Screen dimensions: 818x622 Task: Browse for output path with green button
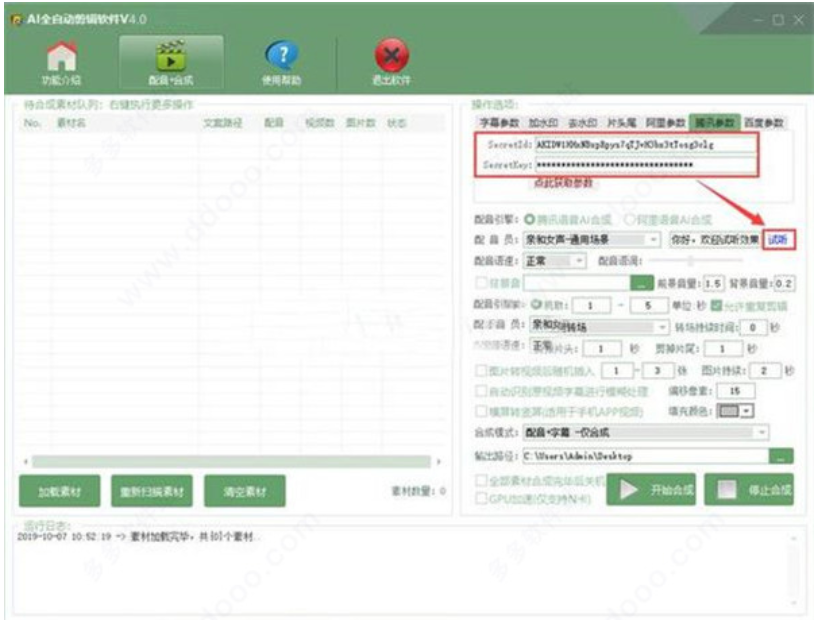pyautogui.click(x=781, y=456)
